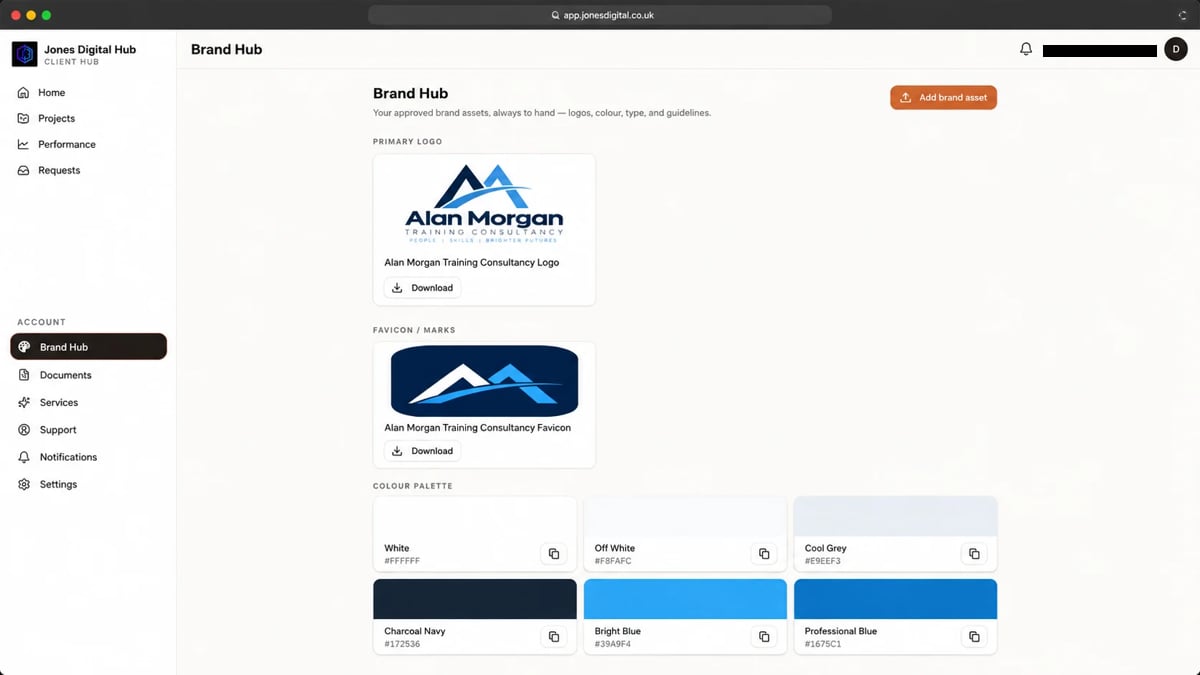Click the Home house icon in sidebar
The height and width of the screenshot is (675, 1200).
pos(24,92)
